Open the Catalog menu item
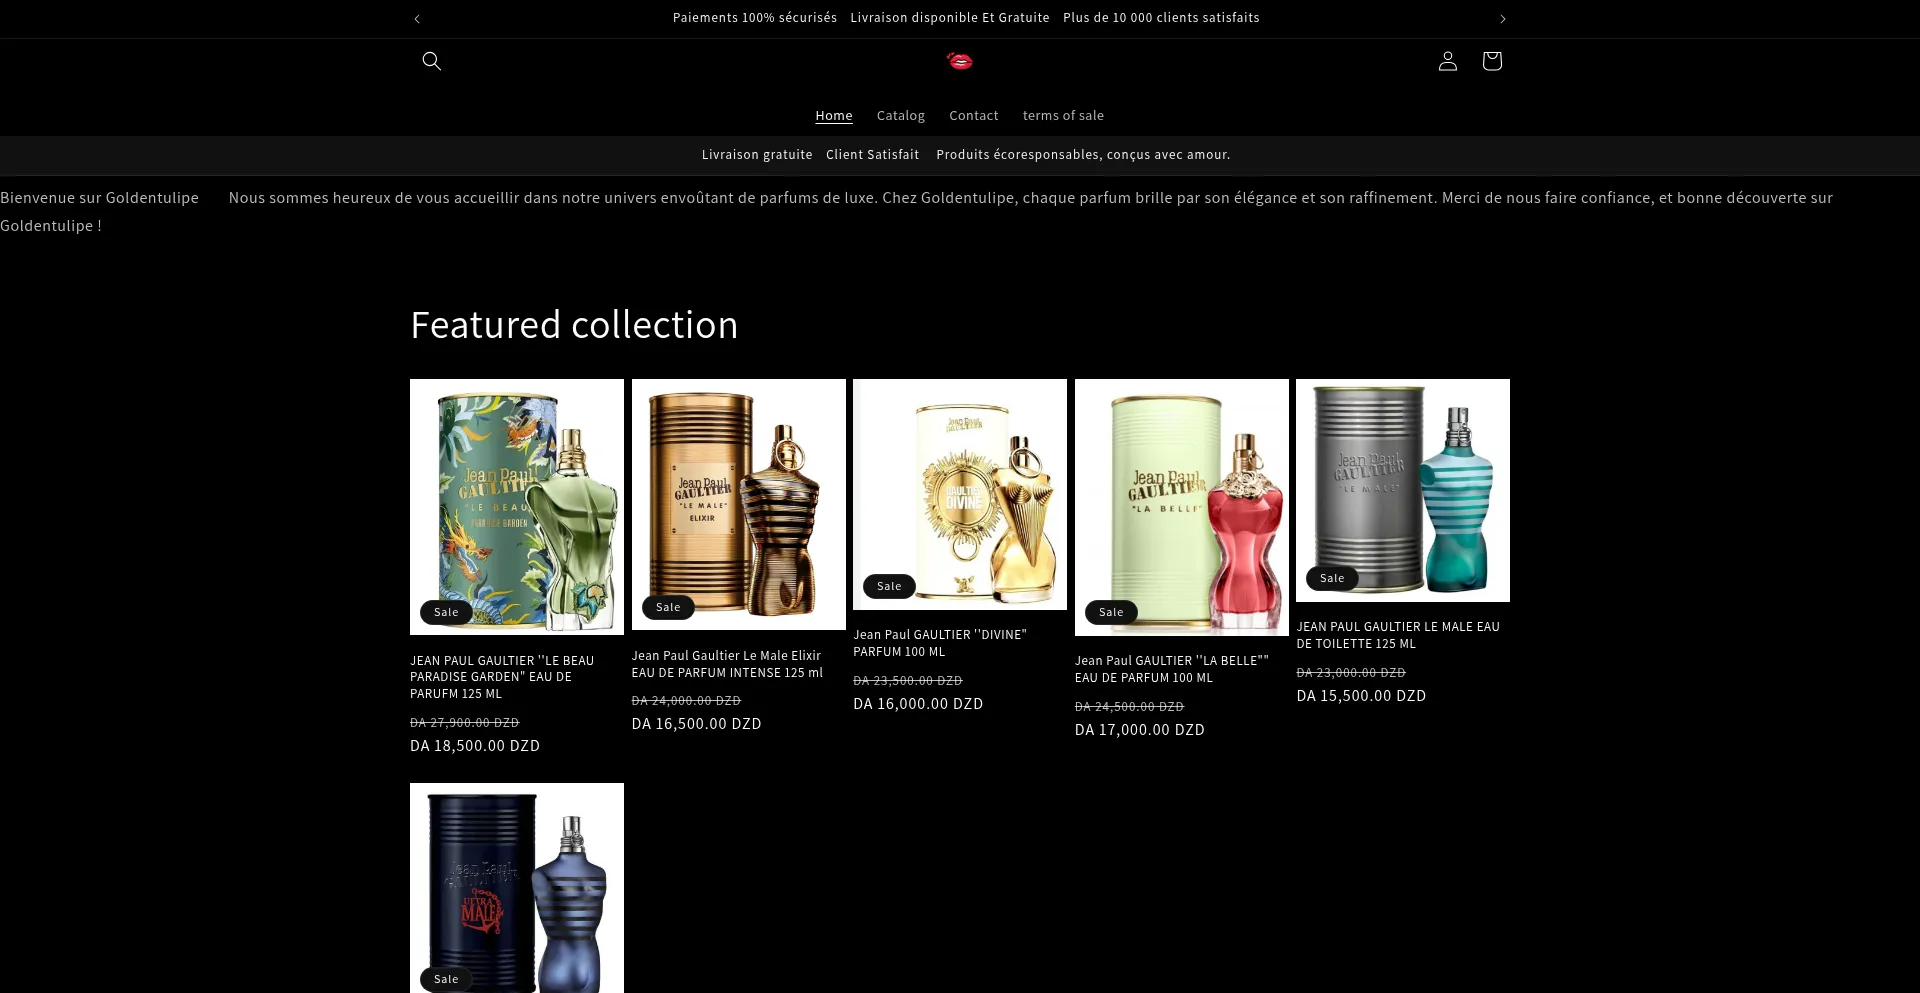 901,116
